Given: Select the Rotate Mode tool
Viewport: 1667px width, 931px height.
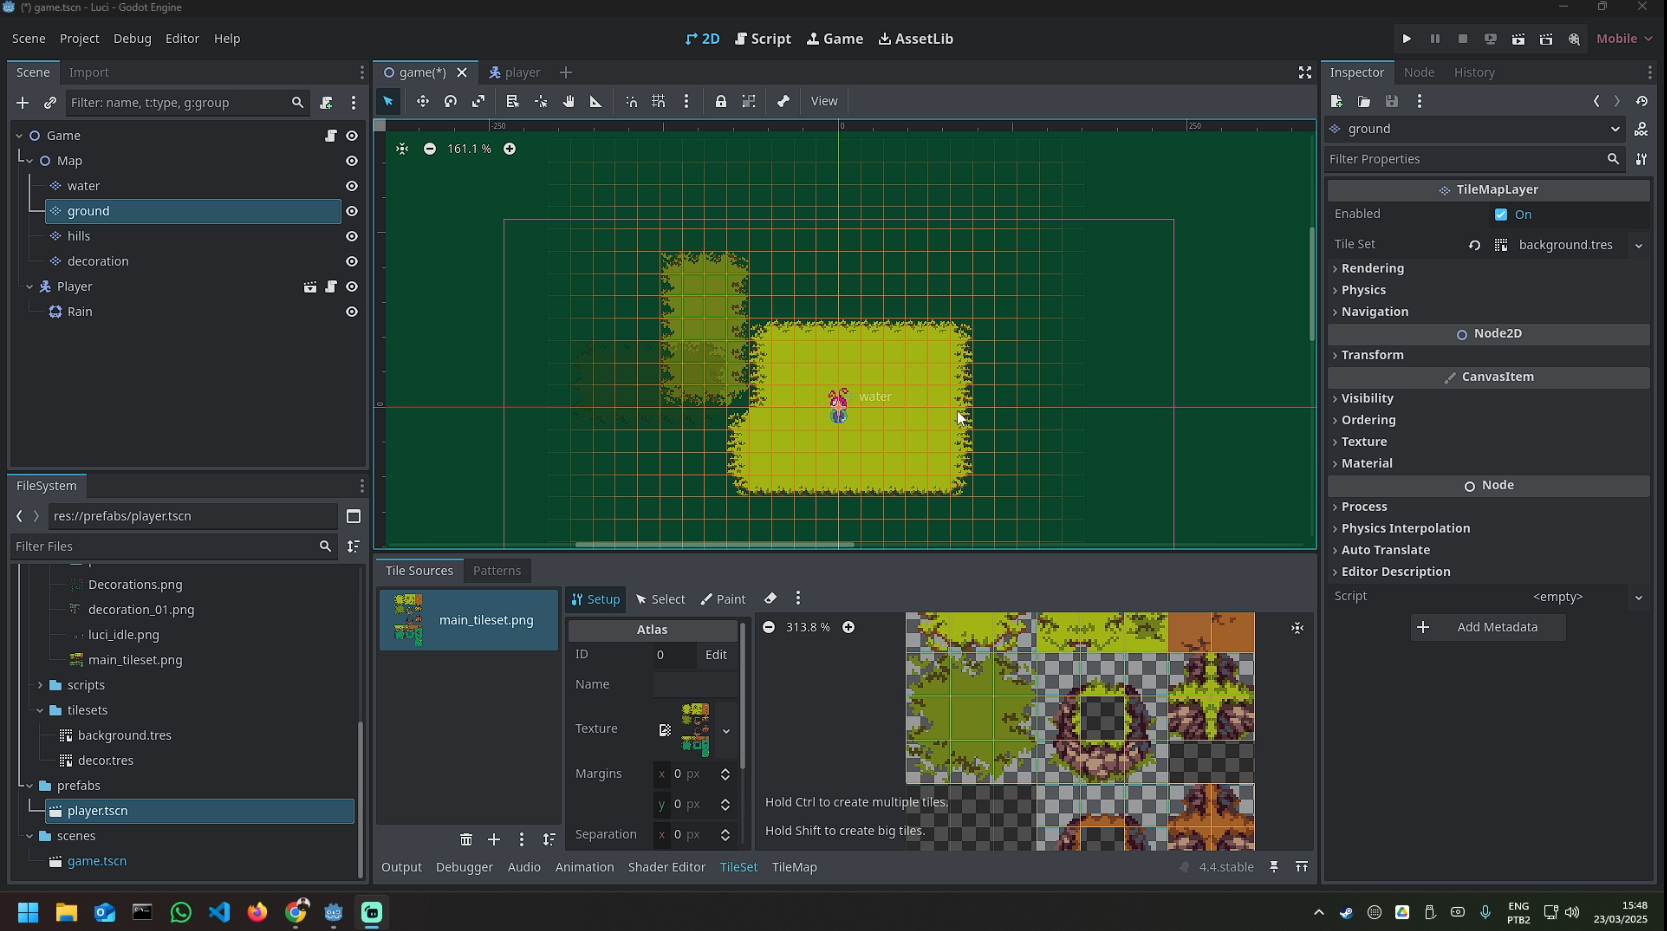Looking at the screenshot, I should tap(450, 101).
